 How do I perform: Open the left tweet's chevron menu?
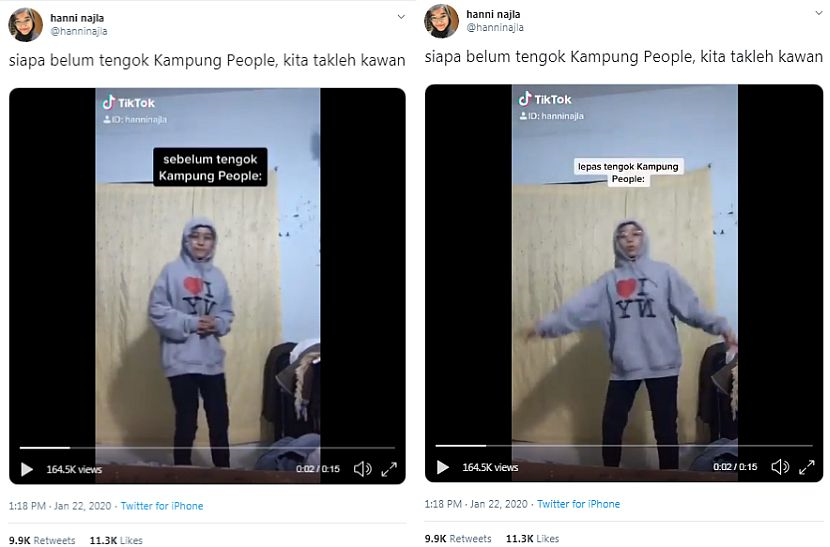(x=401, y=17)
